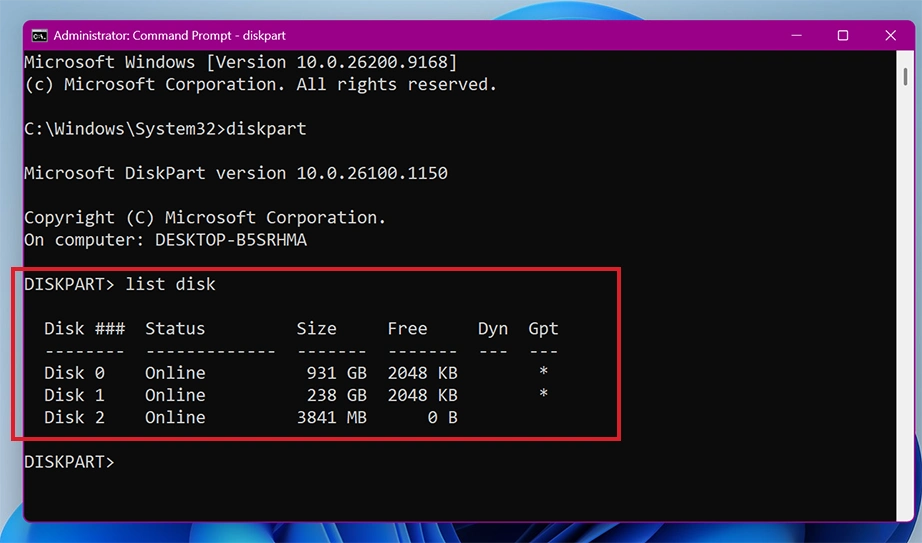This screenshot has width=922, height=543.
Task: Click the Command Prompt icon in title bar
Action: click(39, 36)
